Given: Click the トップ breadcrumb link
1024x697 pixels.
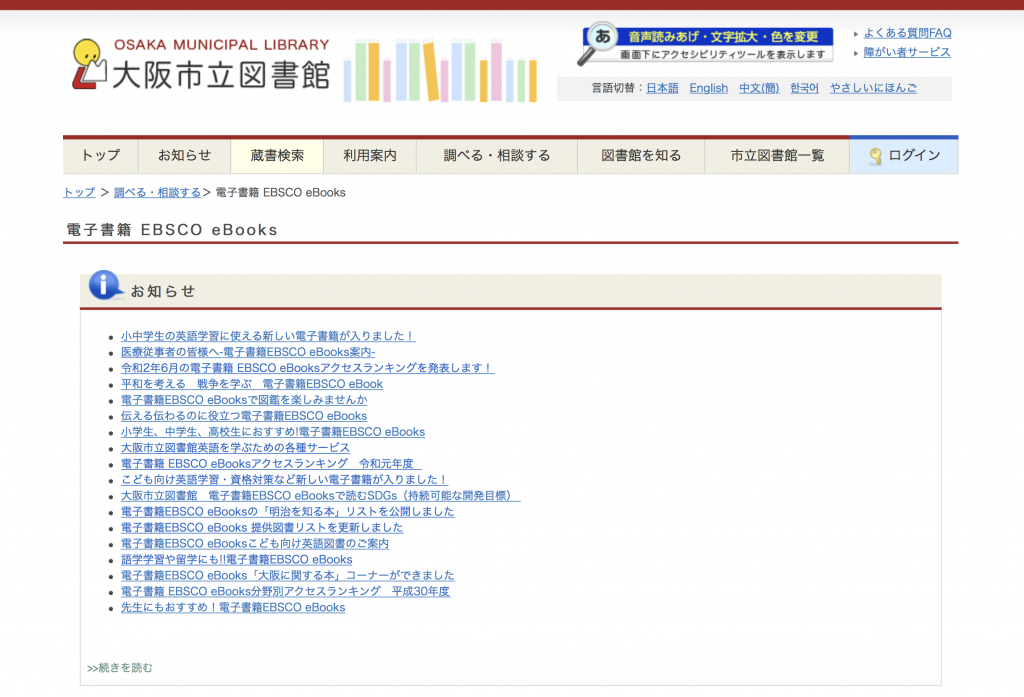Looking at the screenshot, I should click(x=79, y=193).
